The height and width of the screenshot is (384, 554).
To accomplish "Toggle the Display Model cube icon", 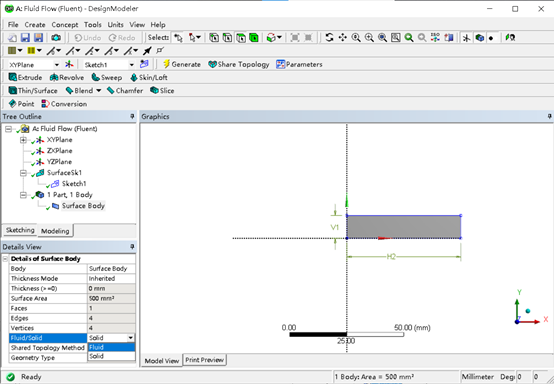I will point(479,37).
